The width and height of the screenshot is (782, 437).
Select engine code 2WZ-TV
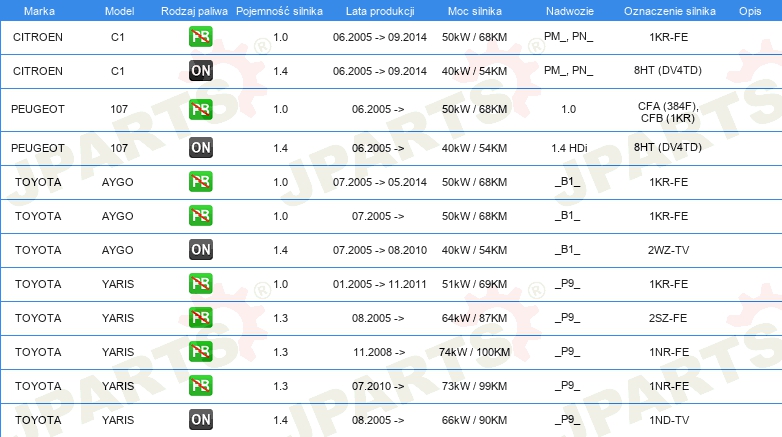pos(668,250)
